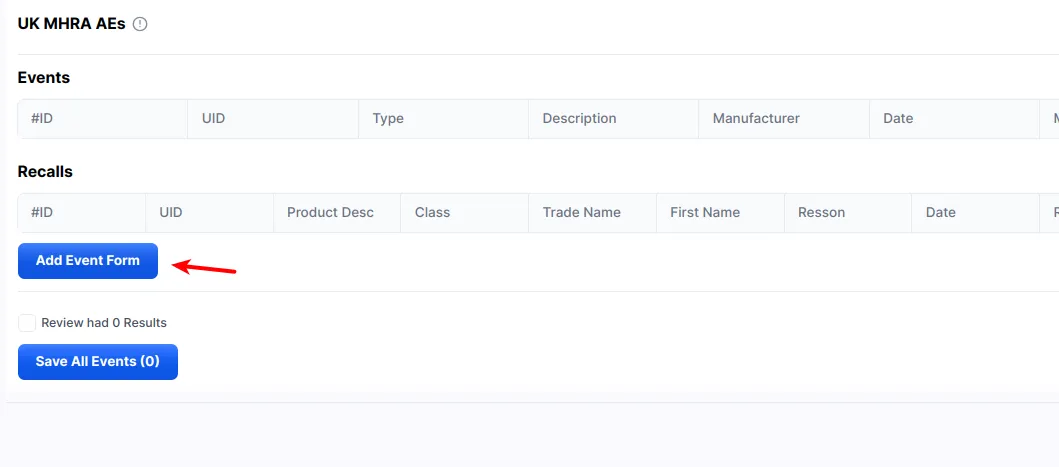Click the info icon beside UK MHRA AEs
1059x467 pixels.
click(x=140, y=24)
